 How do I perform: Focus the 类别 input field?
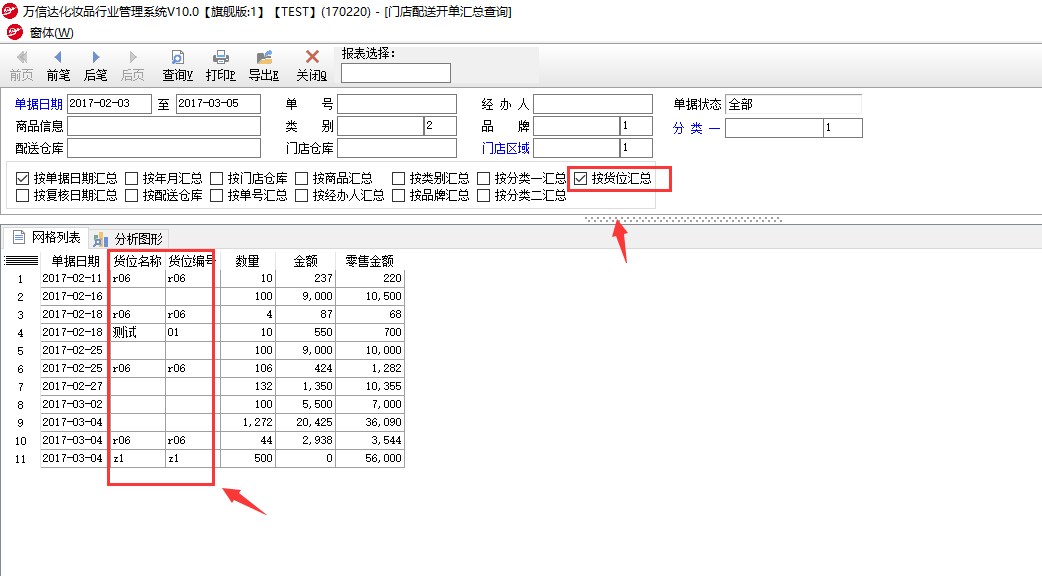tap(381, 126)
